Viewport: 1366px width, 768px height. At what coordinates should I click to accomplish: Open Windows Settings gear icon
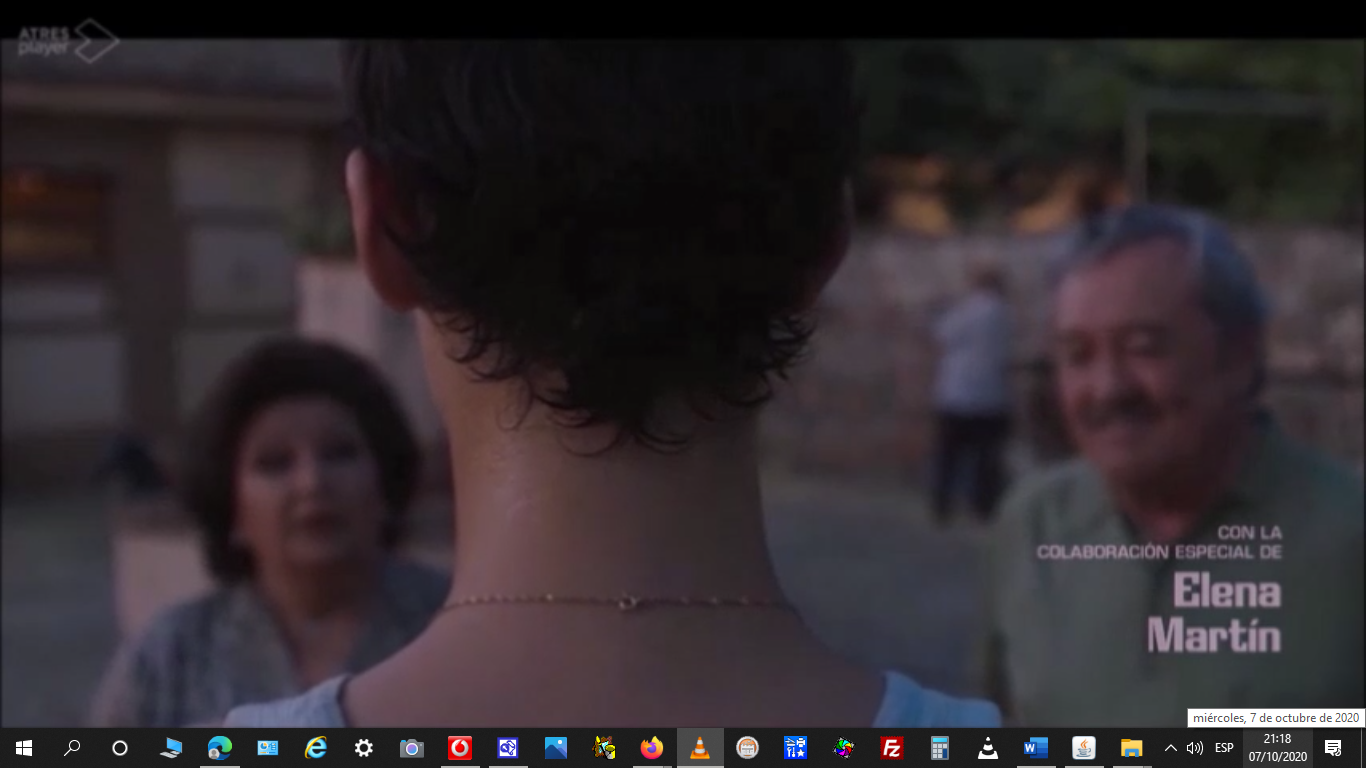(x=363, y=748)
